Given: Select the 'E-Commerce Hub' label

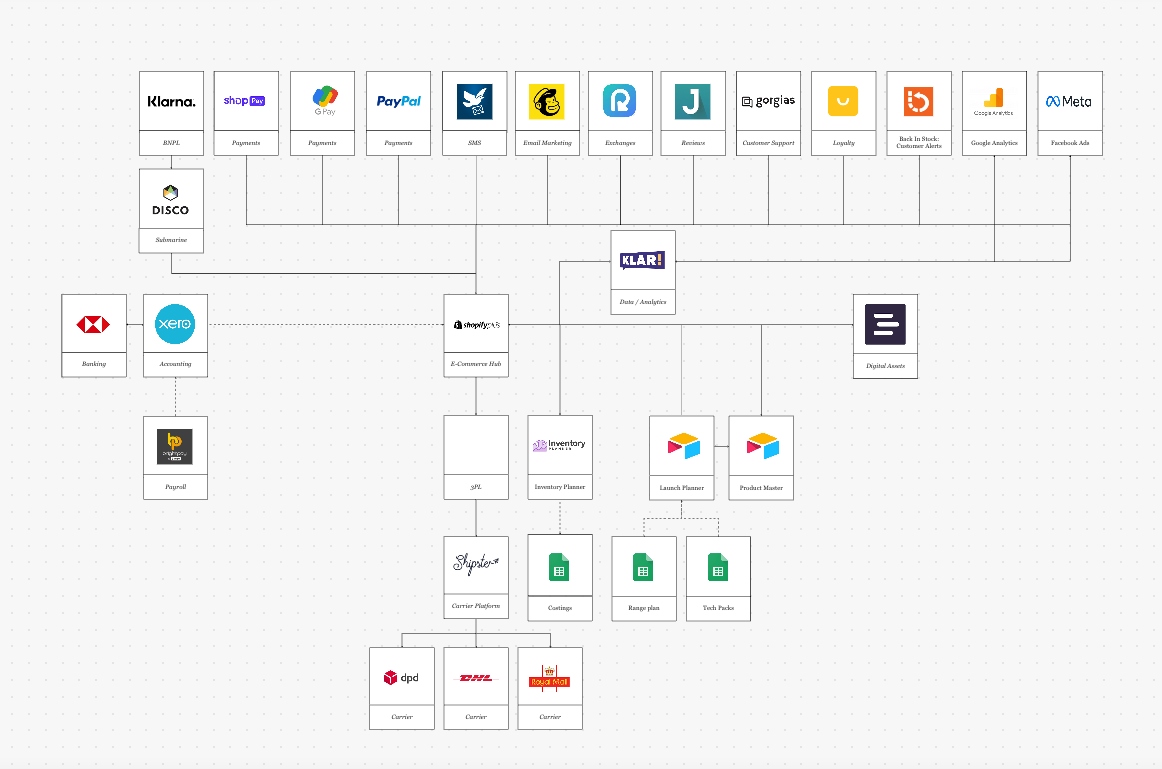Looking at the screenshot, I should point(476,364).
